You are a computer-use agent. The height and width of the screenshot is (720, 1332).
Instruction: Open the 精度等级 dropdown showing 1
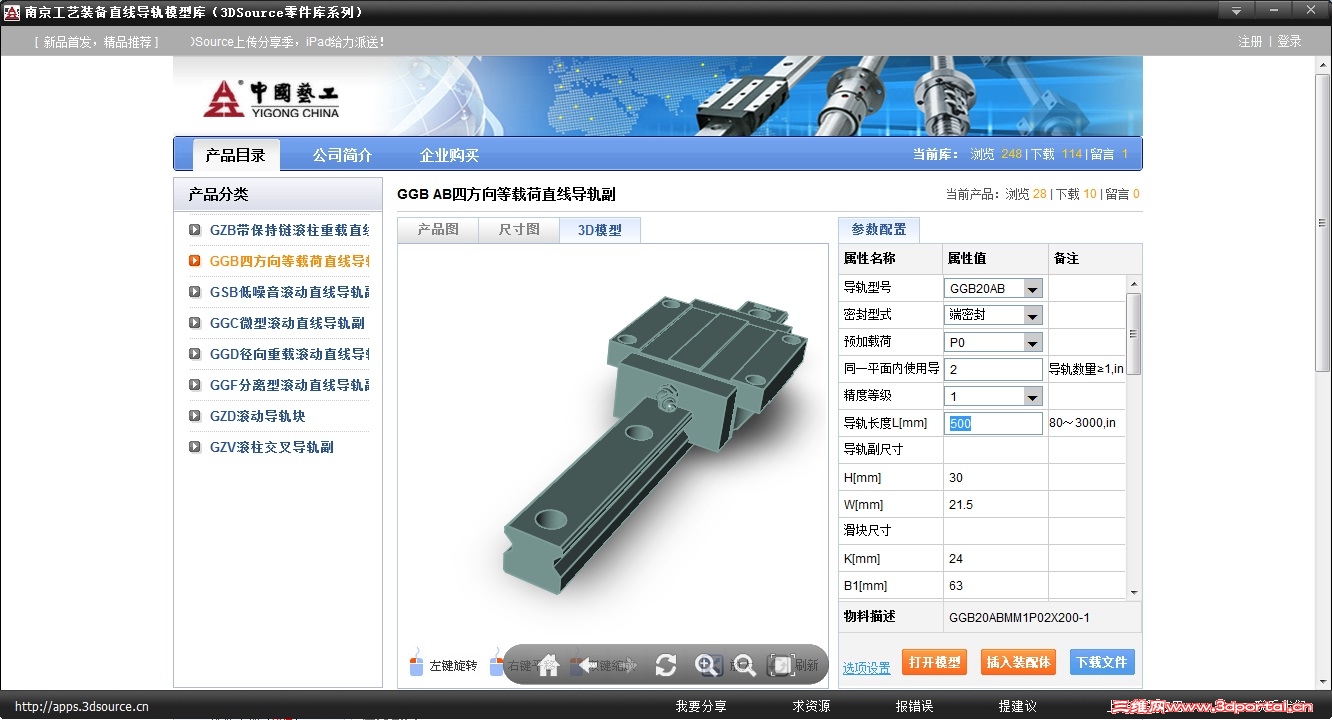pyautogui.click(x=1033, y=396)
